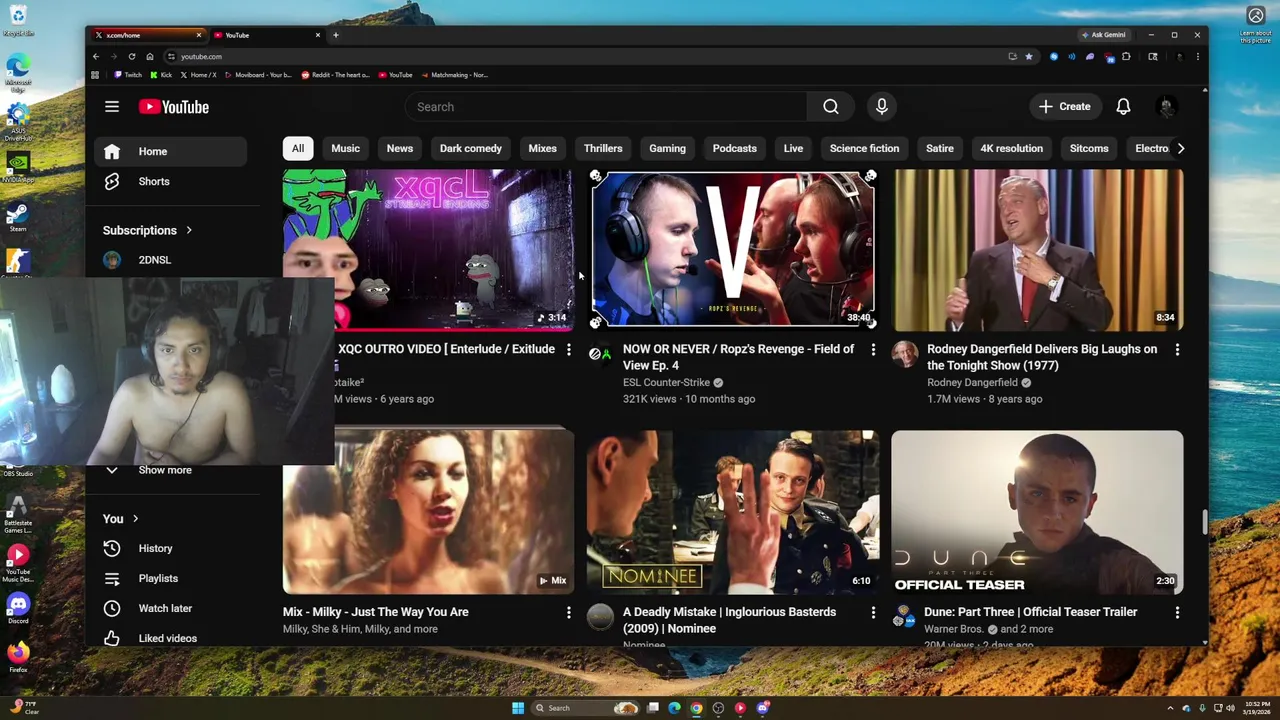Reload the page in Chrome
This screenshot has width=1280, height=720.
point(131,56)
